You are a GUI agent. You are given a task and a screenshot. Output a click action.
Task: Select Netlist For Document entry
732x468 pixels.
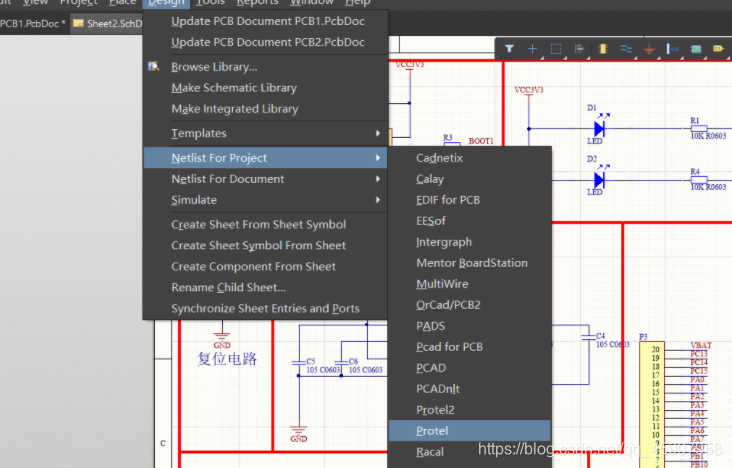coord(265,179)
